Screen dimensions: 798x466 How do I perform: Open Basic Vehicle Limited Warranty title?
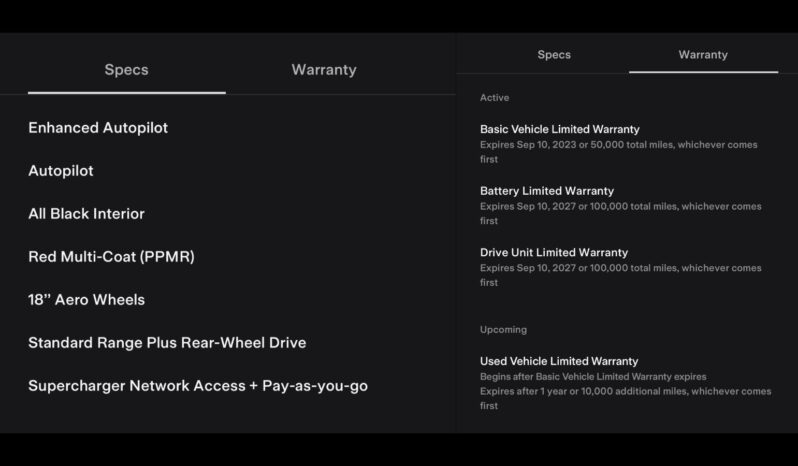(560, 129)
